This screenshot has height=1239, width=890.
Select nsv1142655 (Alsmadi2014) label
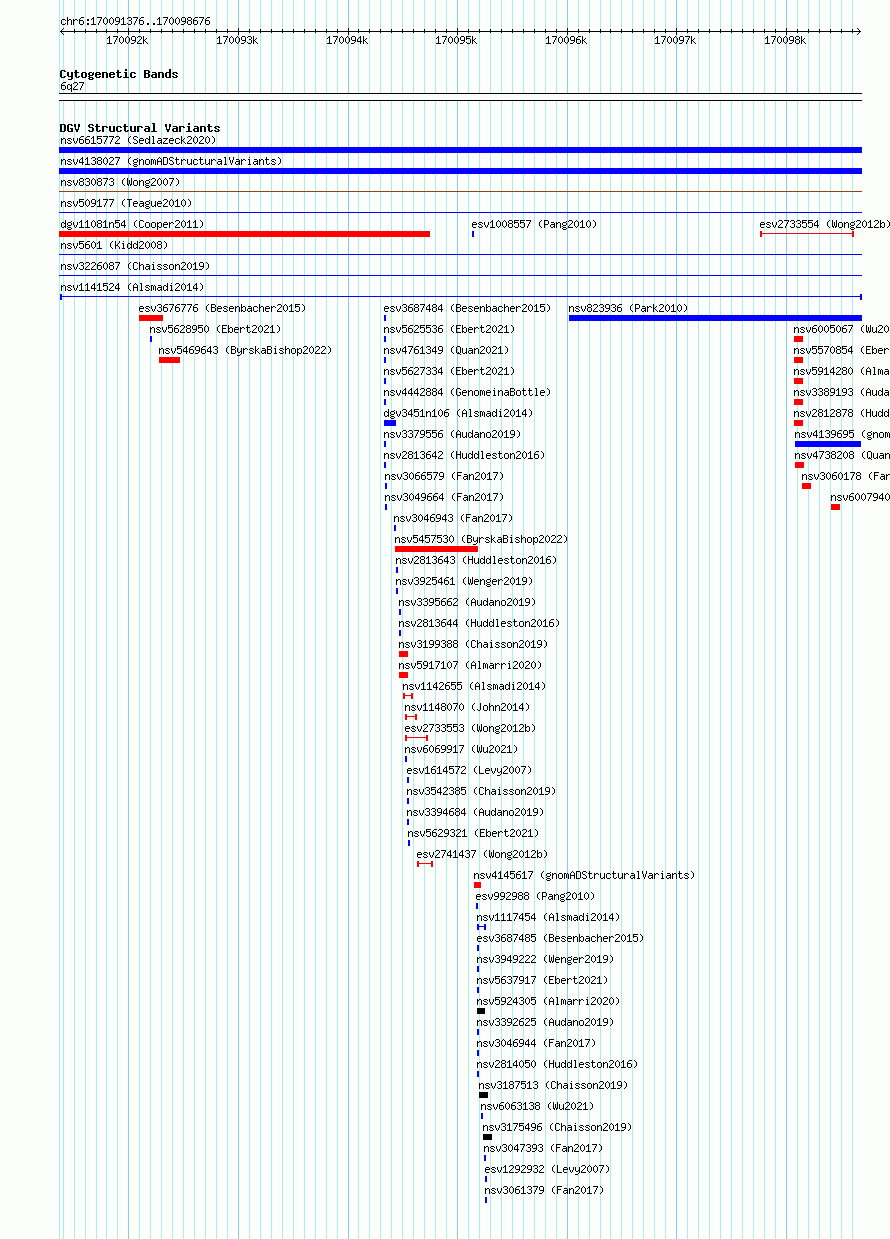coord(474,686)
